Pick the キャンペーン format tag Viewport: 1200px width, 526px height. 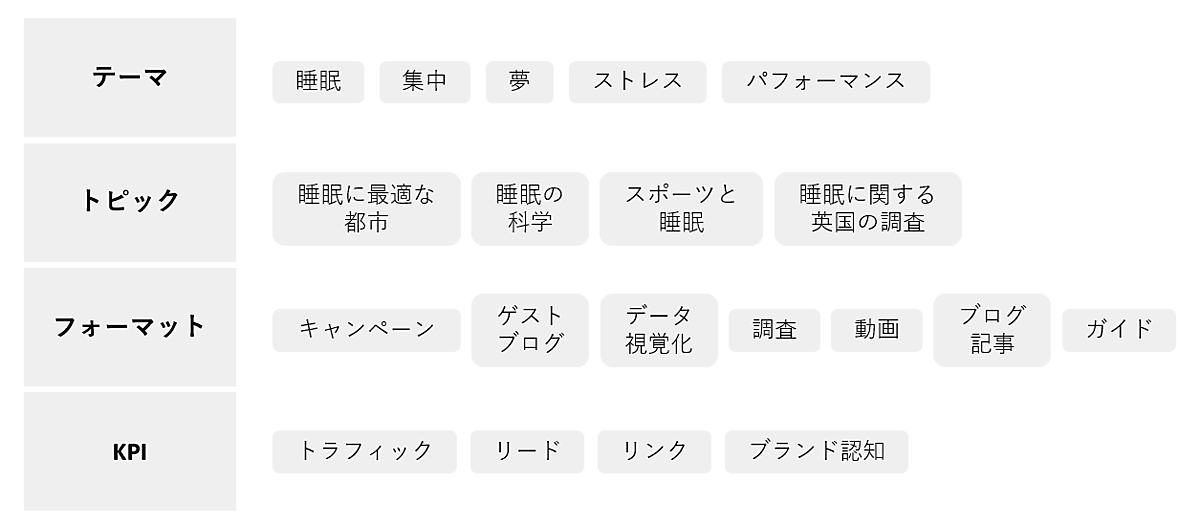pyautogui.click(x=366, y=330)
